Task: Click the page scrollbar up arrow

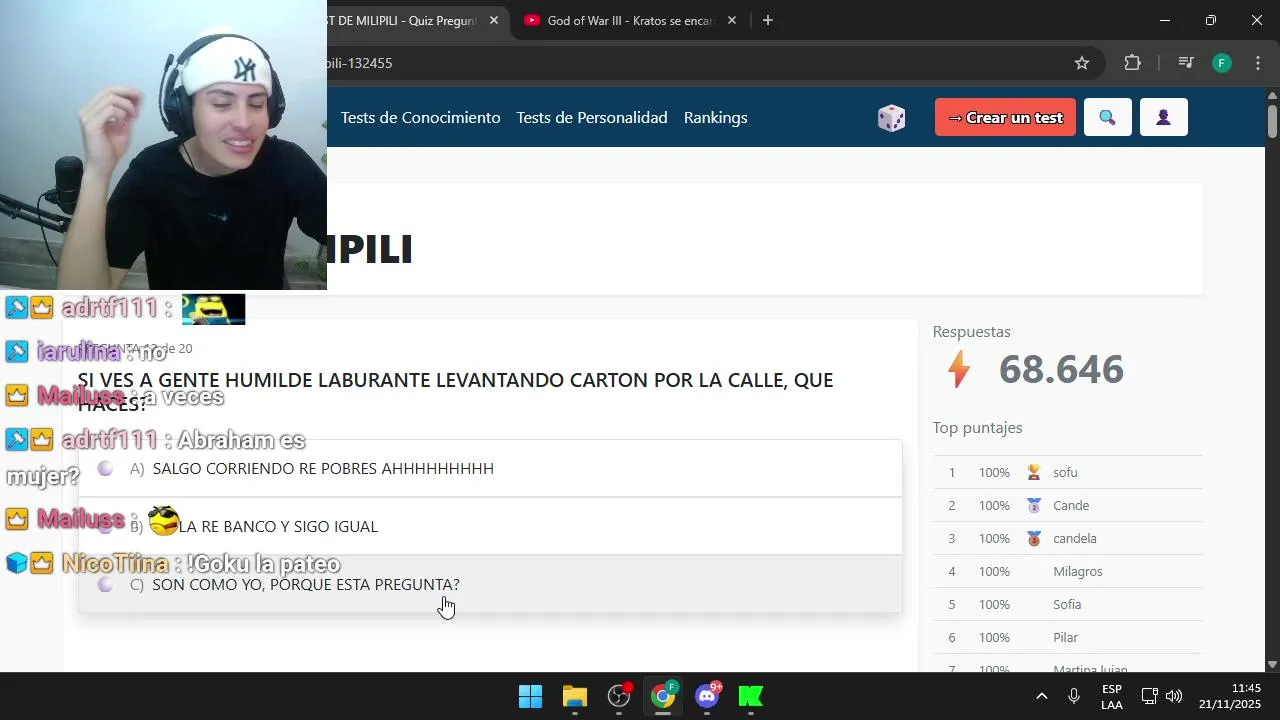Action: [x=1272, y=96]
